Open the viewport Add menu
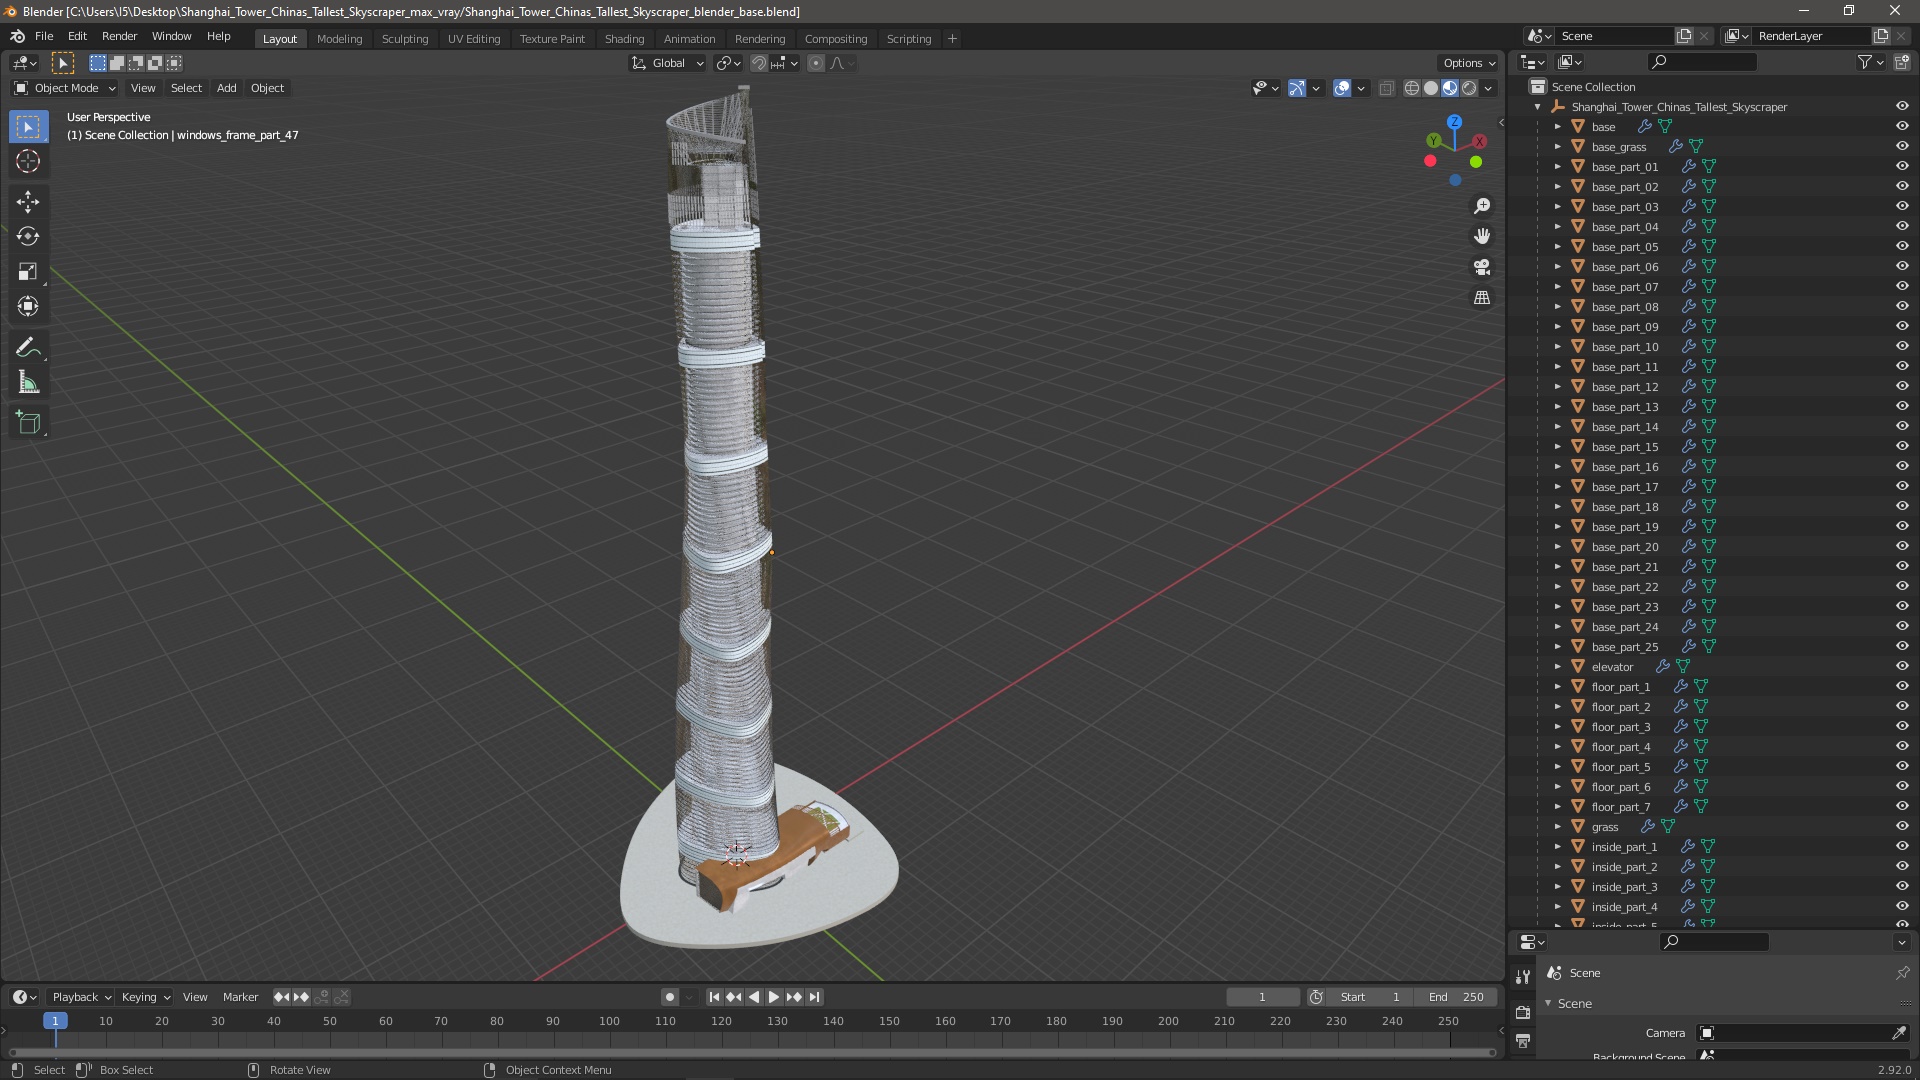This screenshot has width=1920, height=1080. 227,88
